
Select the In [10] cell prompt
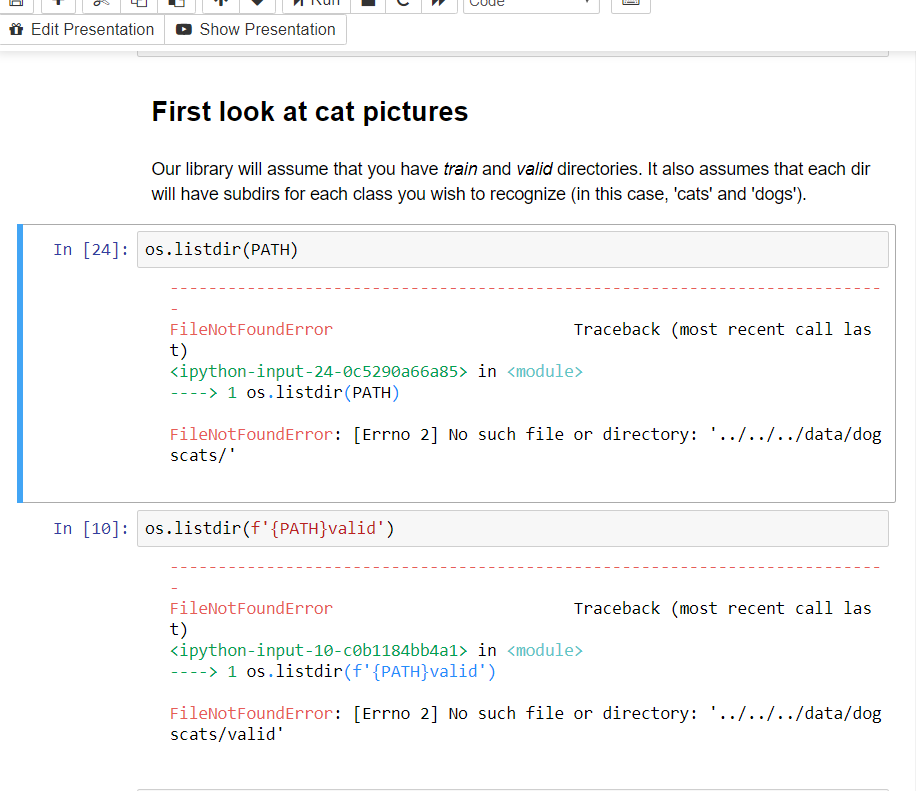91,529
